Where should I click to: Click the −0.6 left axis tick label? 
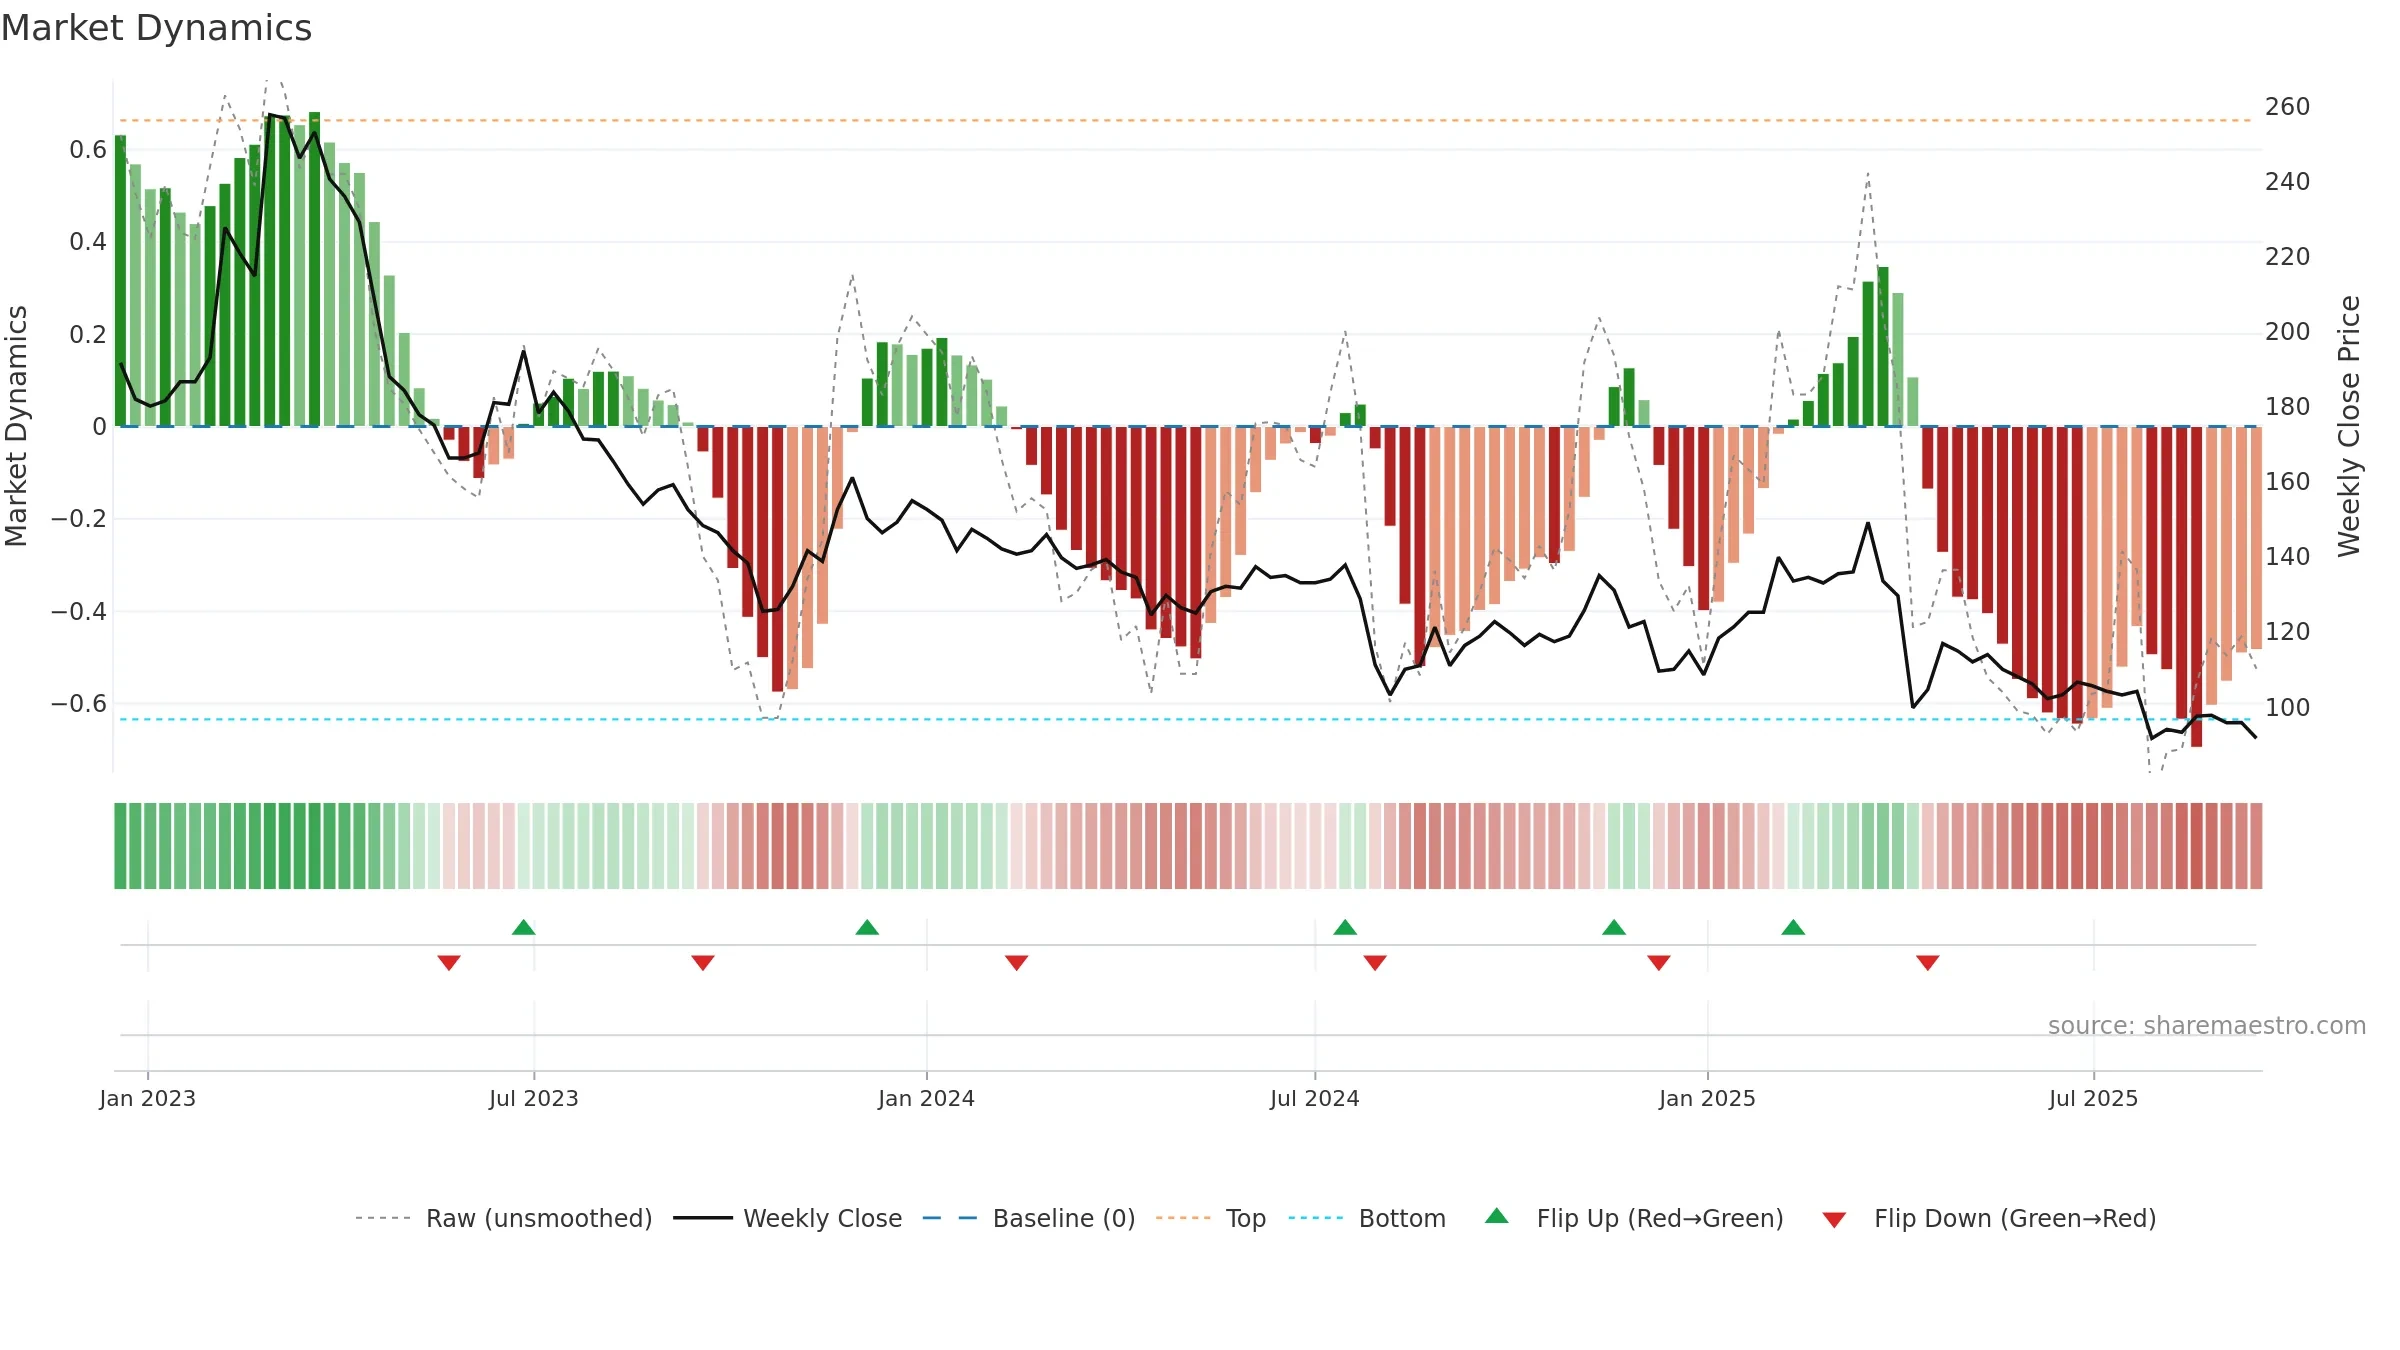coord(79,703)
